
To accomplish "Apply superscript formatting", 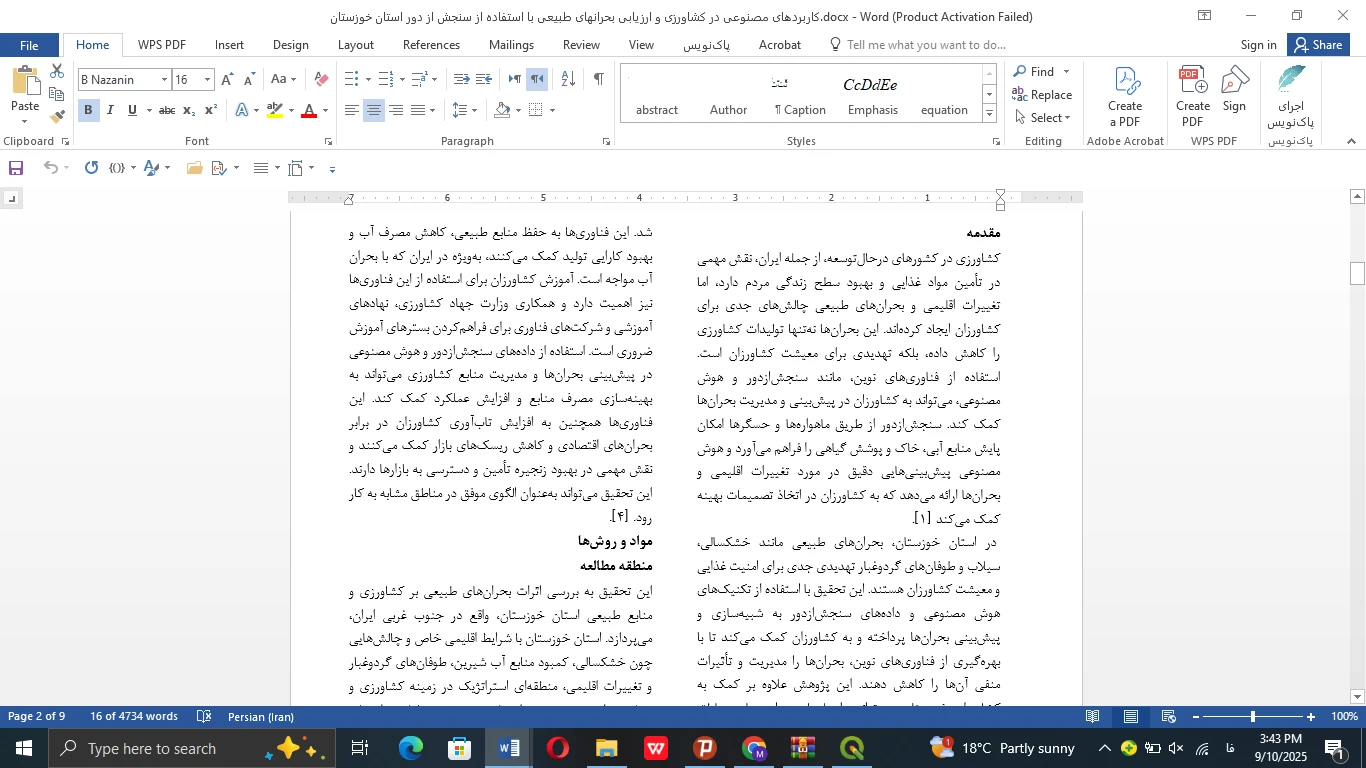I will [211, 111].
